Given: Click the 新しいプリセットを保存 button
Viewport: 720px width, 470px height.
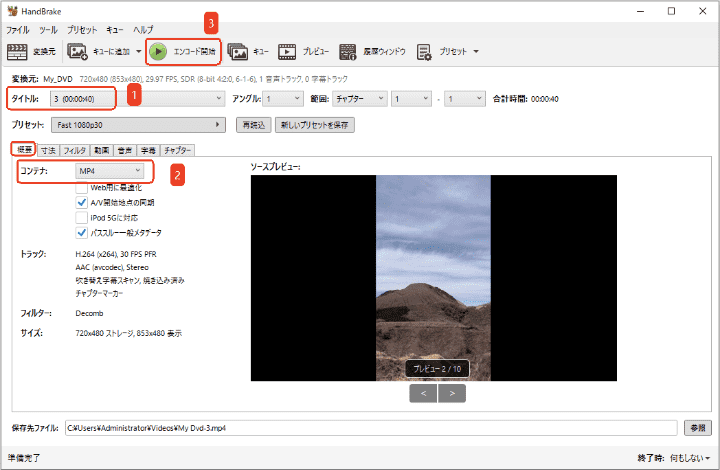Looking at the screenshot, I should [x=314, y=125].
